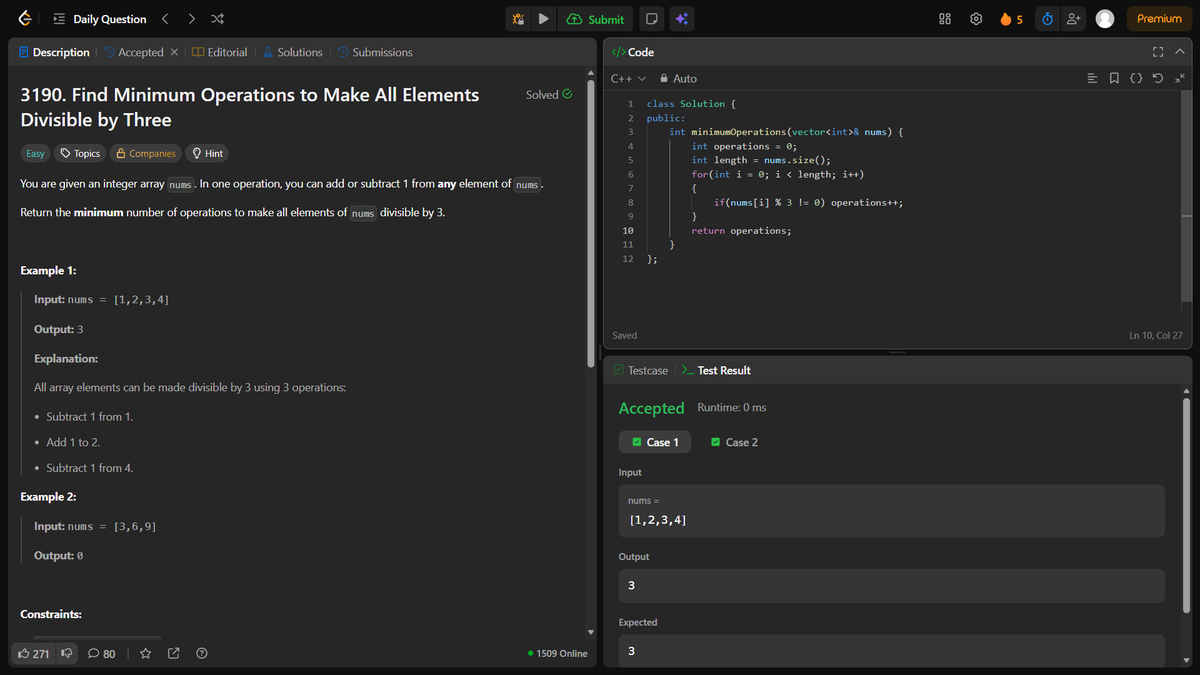Favorite the problem with star icon
The width and height of the screenshot is (1200, 675).
click(146, 654)
